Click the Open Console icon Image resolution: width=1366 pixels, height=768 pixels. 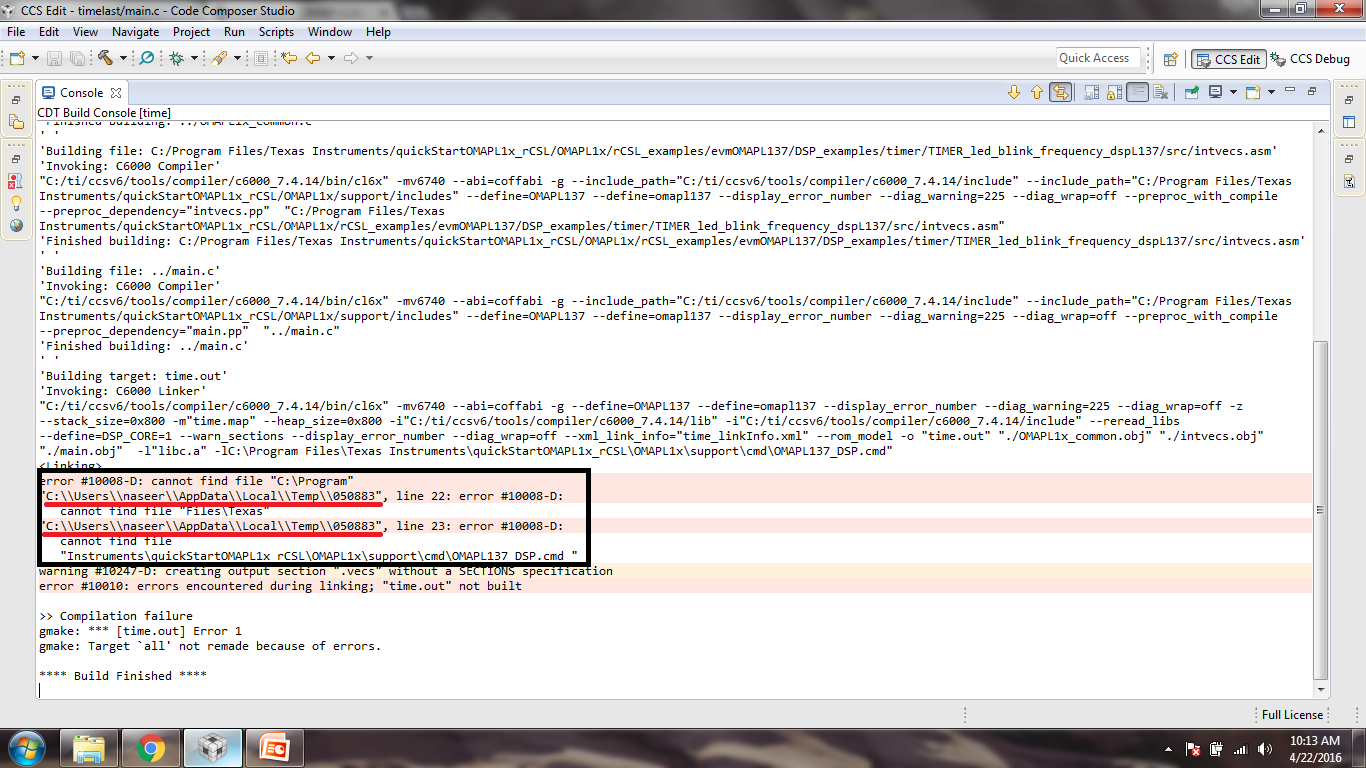point(1253,93)
